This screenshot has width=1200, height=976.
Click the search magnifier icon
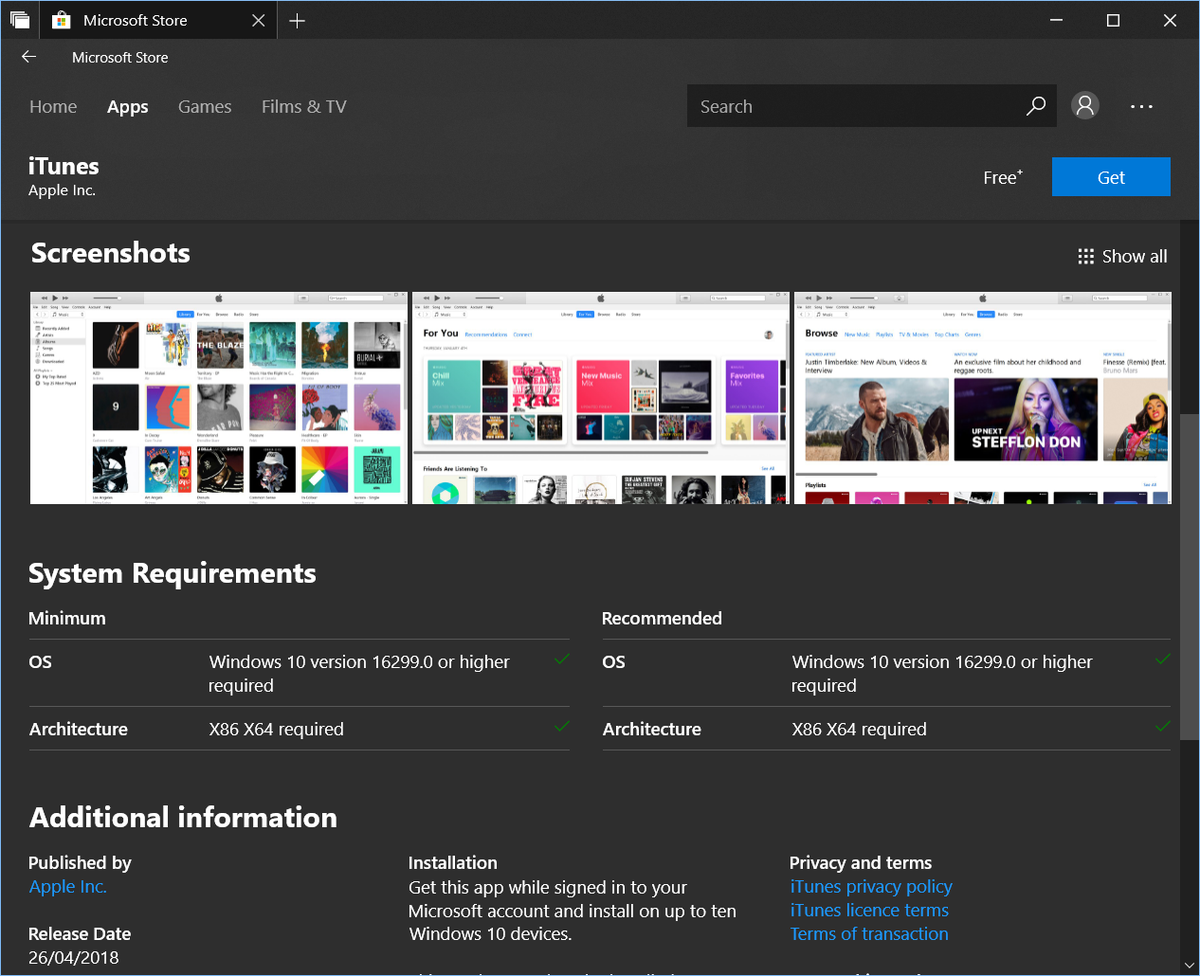(x=1036, y=106)
